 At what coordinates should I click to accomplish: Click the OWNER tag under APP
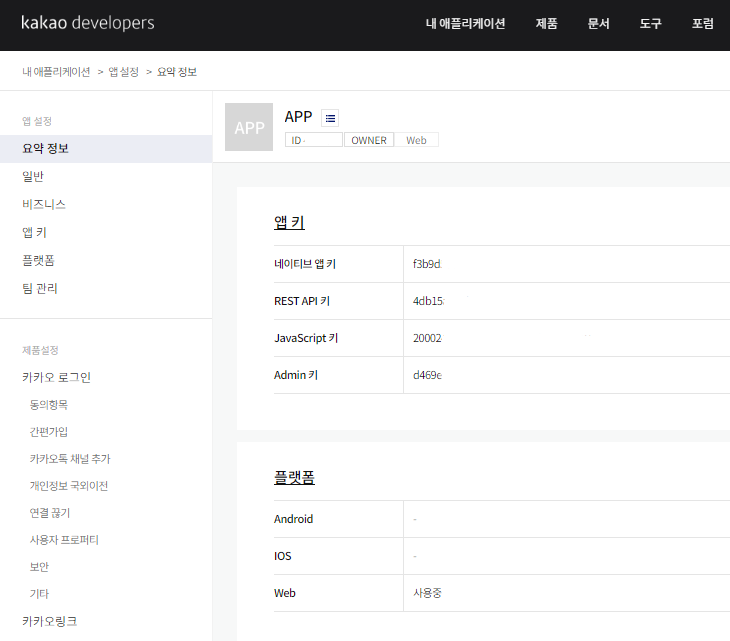click(369, 140)
